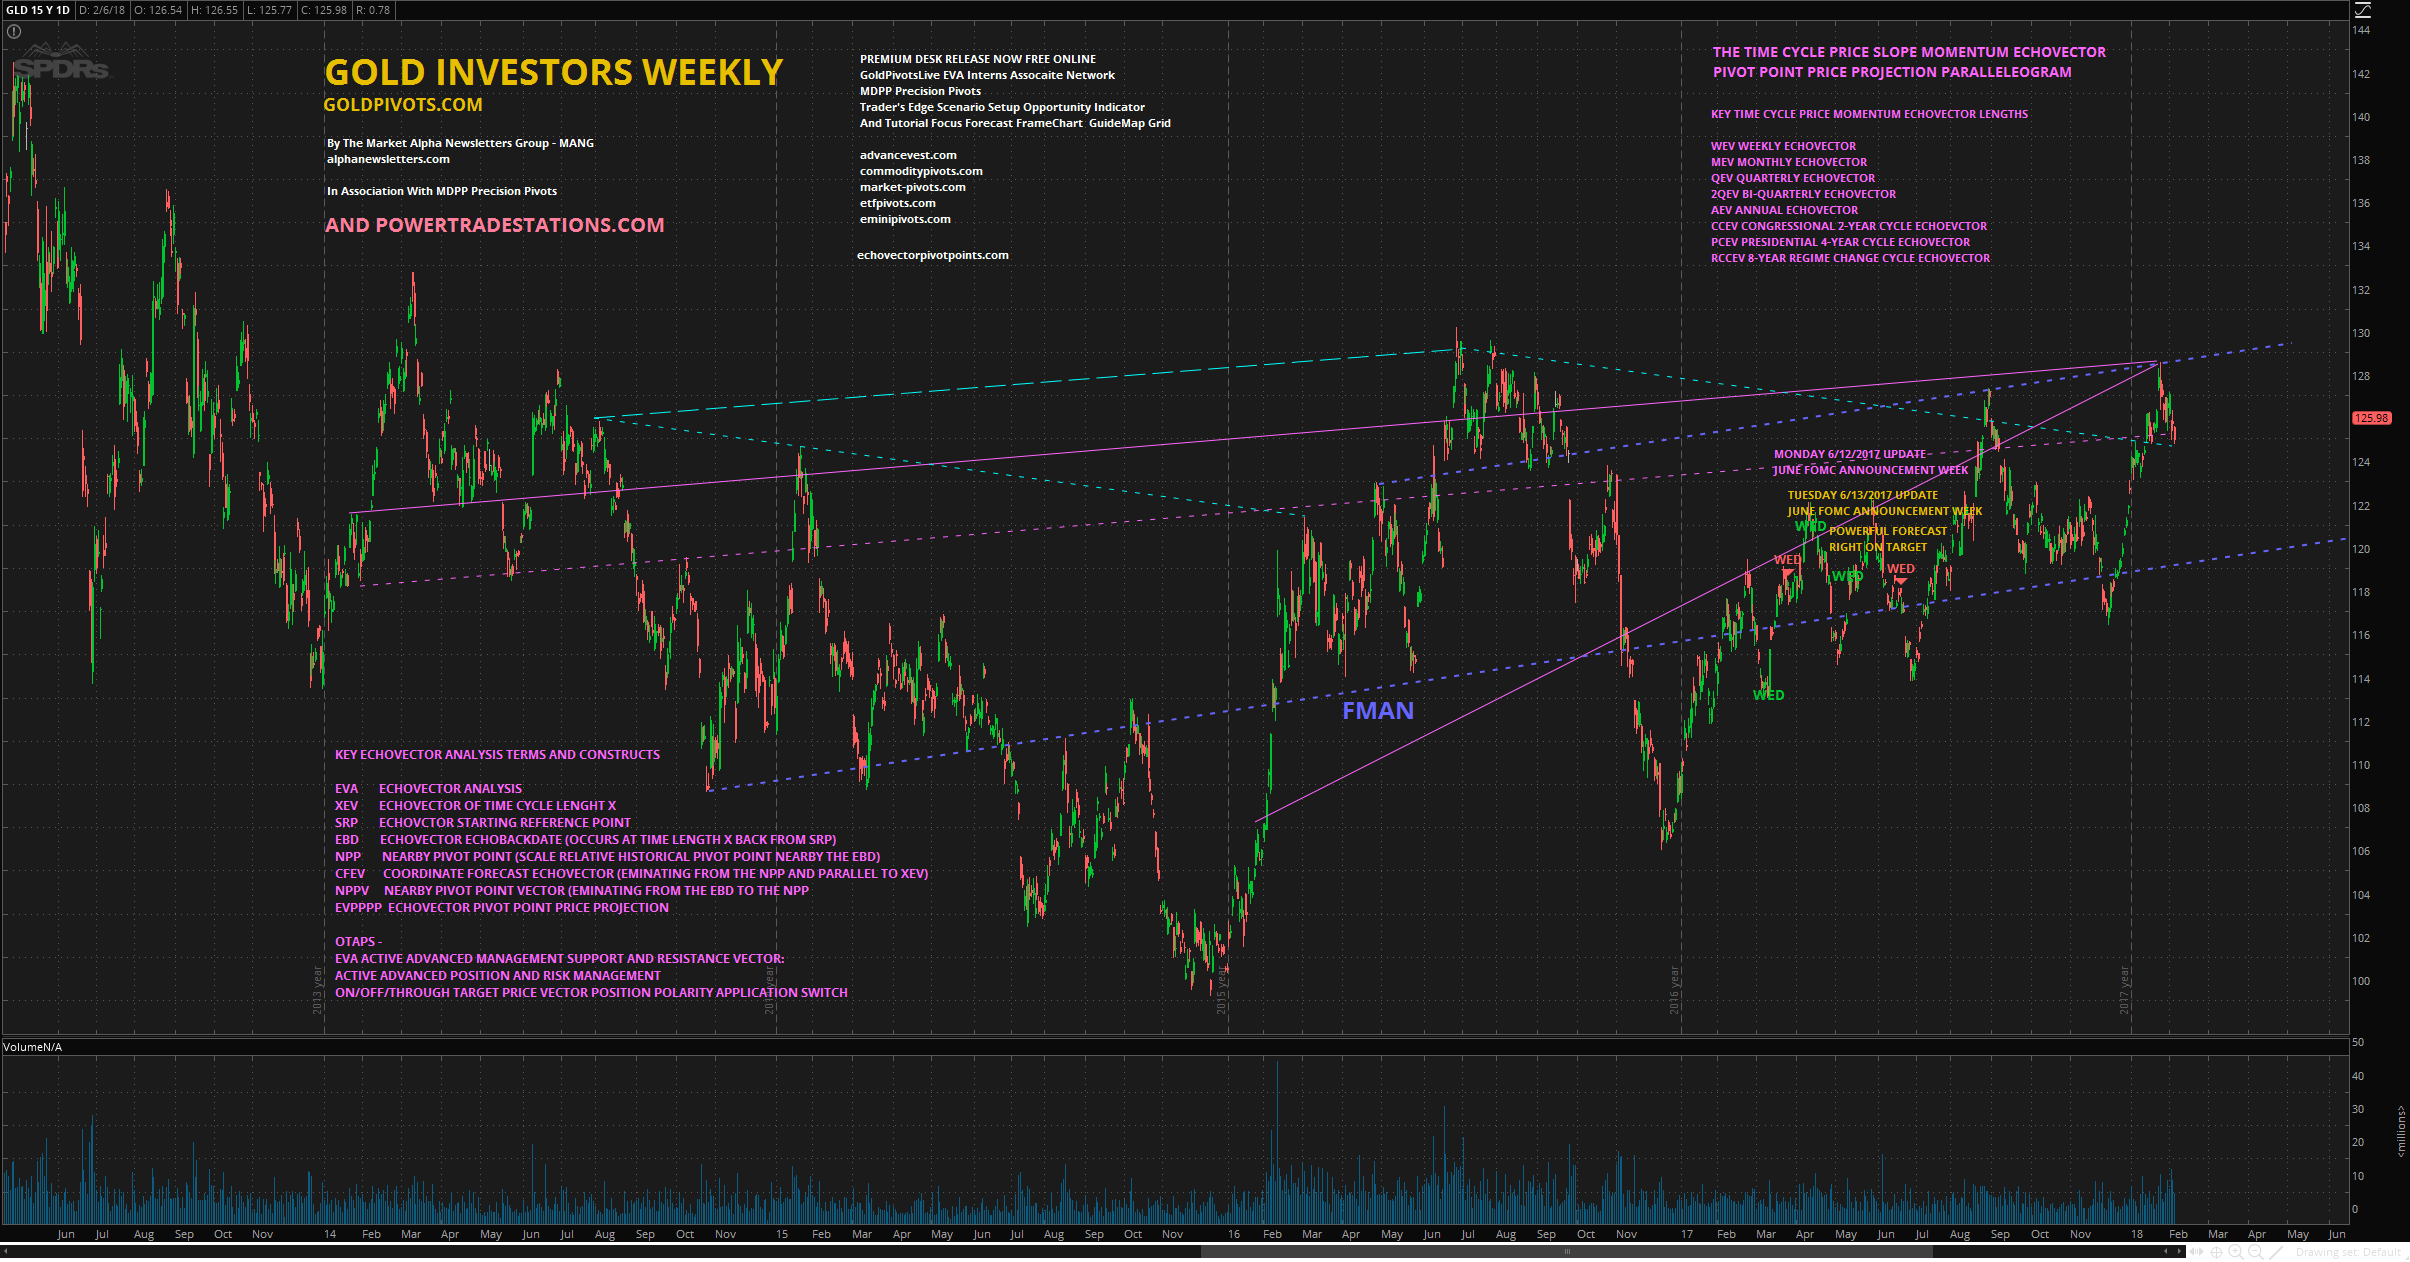Image resolution: width=2410 pixels, height=1262 pixels.
Task: Click the 125.98 current price bubble
Action: [x=2371, y=418]
